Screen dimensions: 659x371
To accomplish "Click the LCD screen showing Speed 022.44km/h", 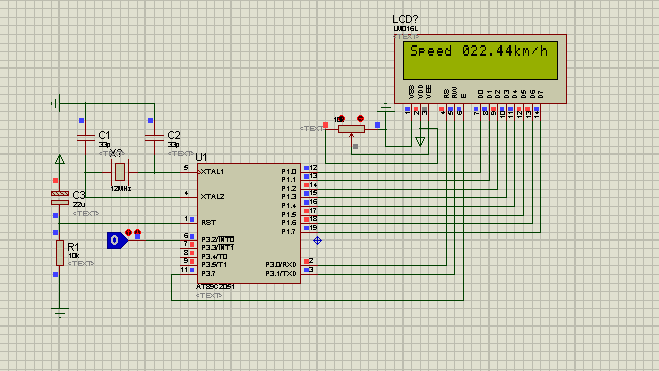I will pos(480,60).
